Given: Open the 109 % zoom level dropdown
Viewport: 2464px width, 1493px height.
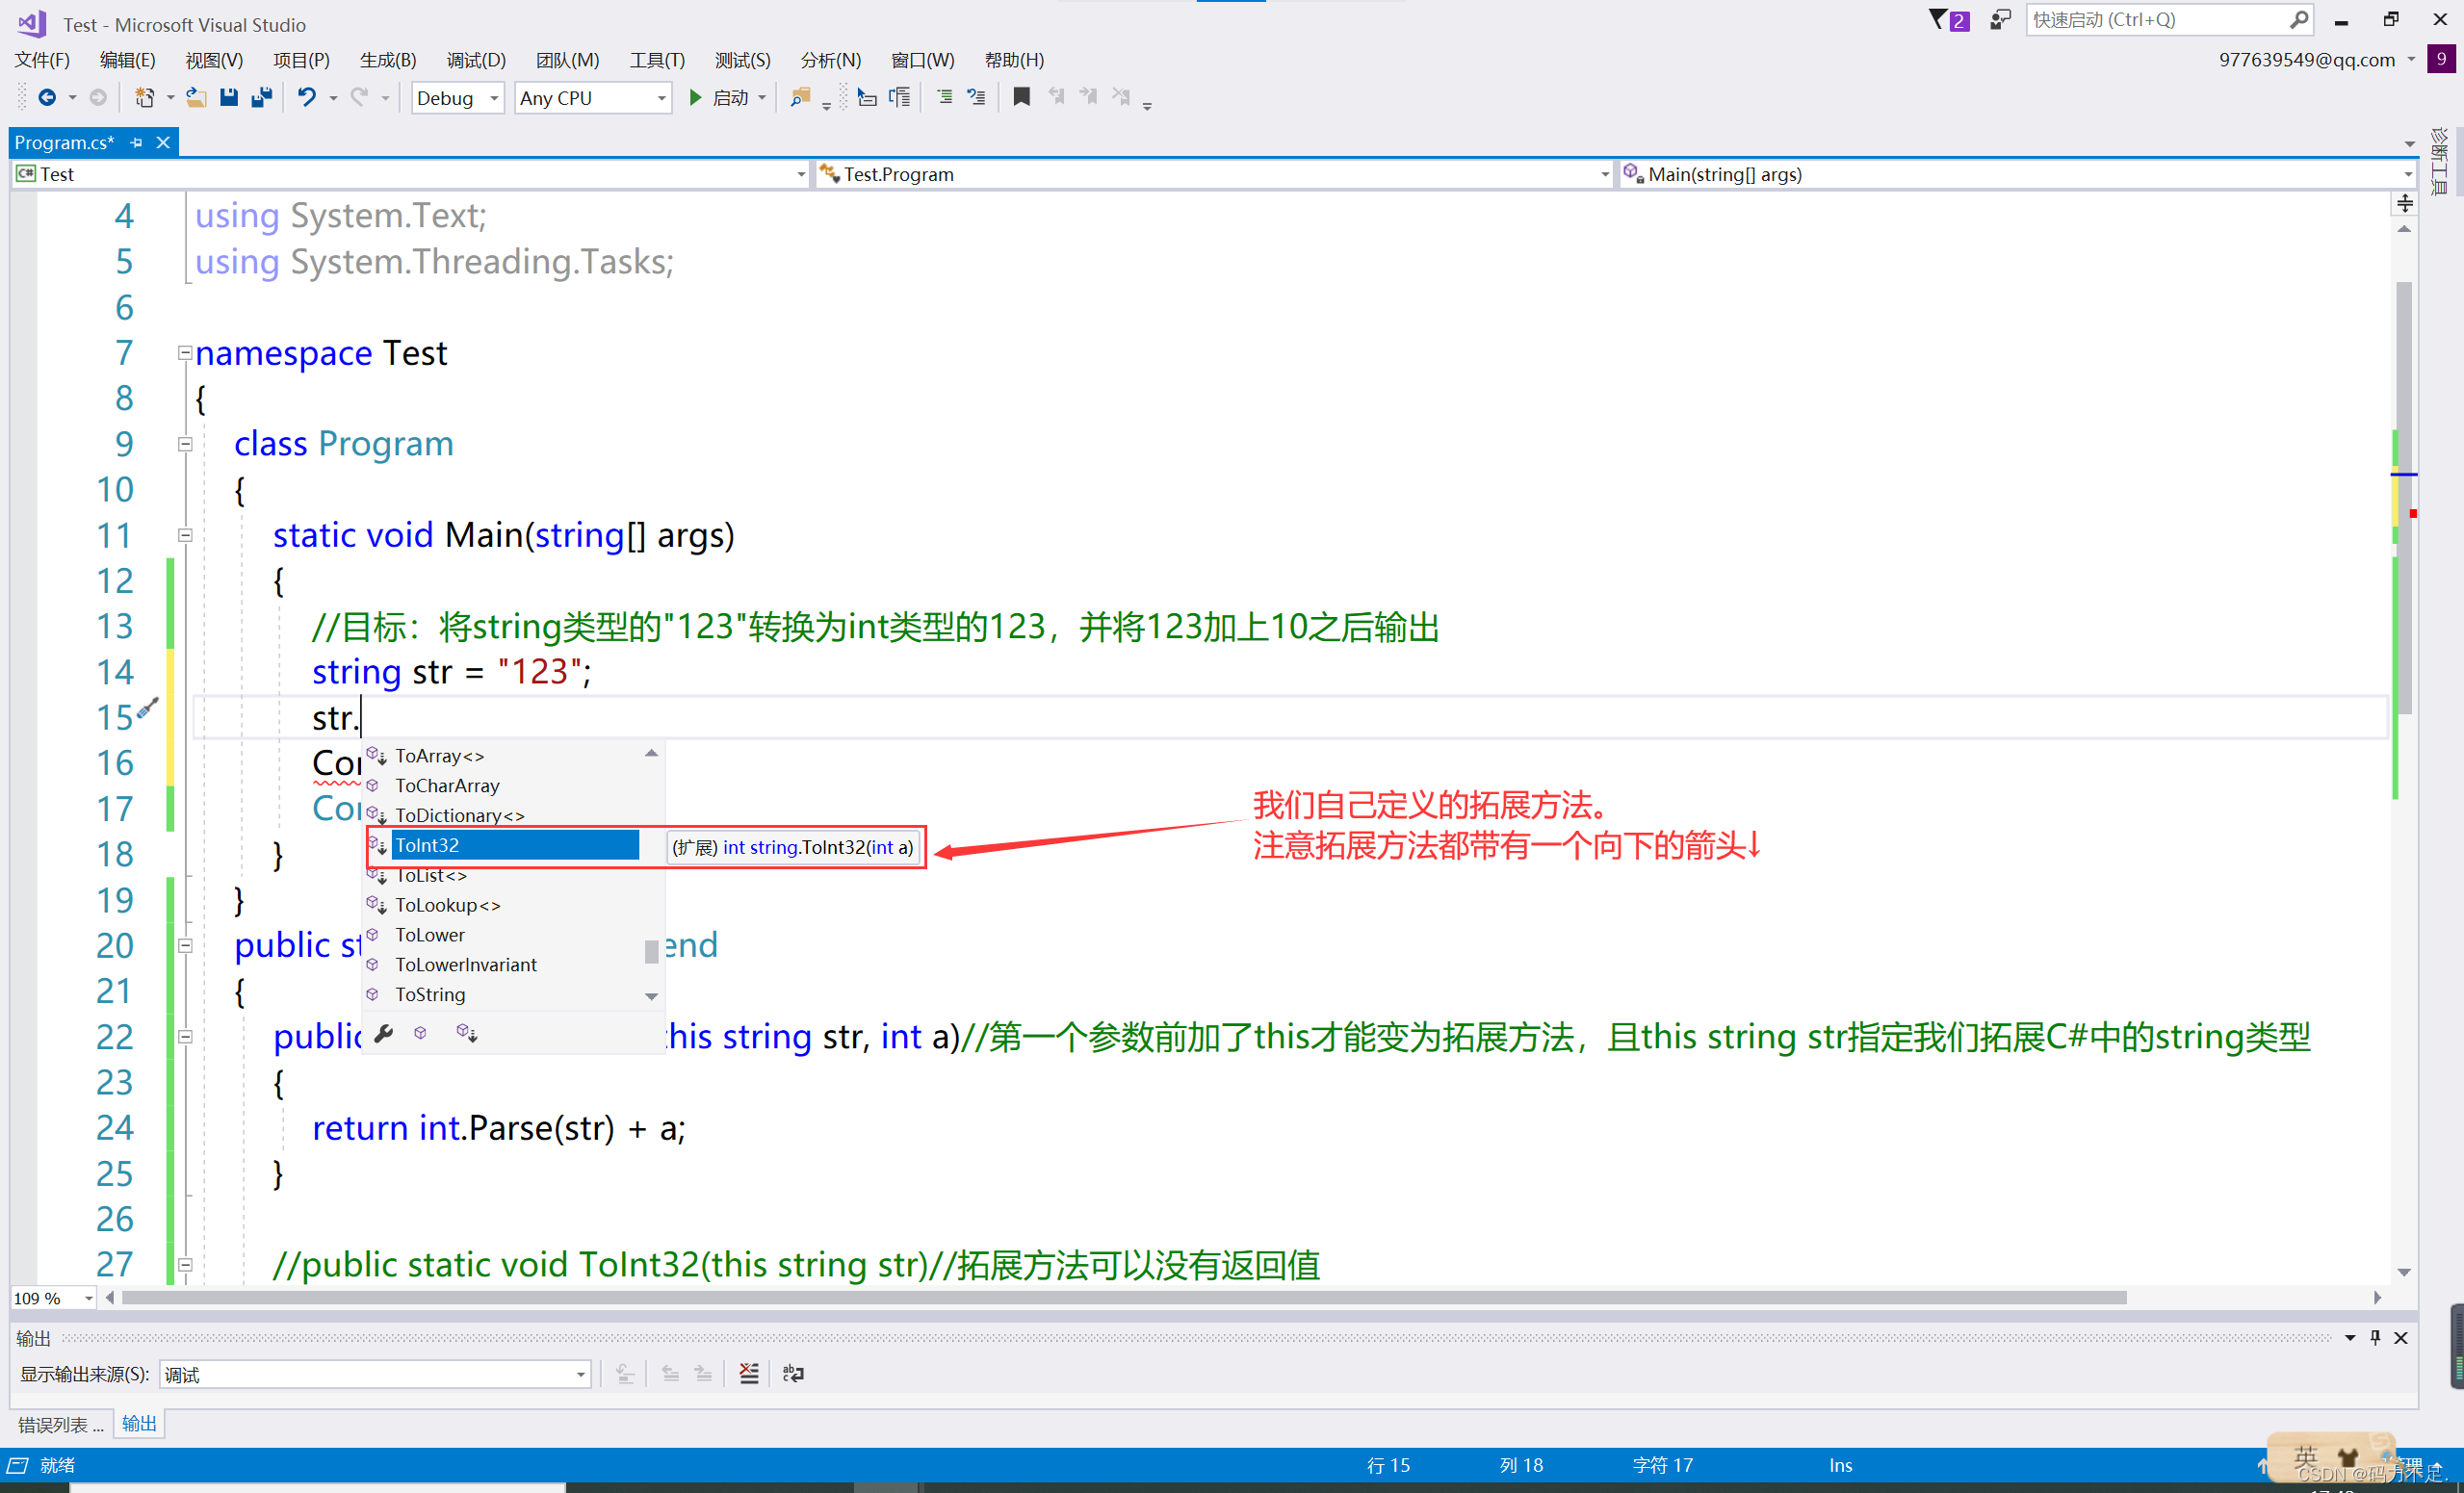Looking at the screenshot, I should (54, 1297).
